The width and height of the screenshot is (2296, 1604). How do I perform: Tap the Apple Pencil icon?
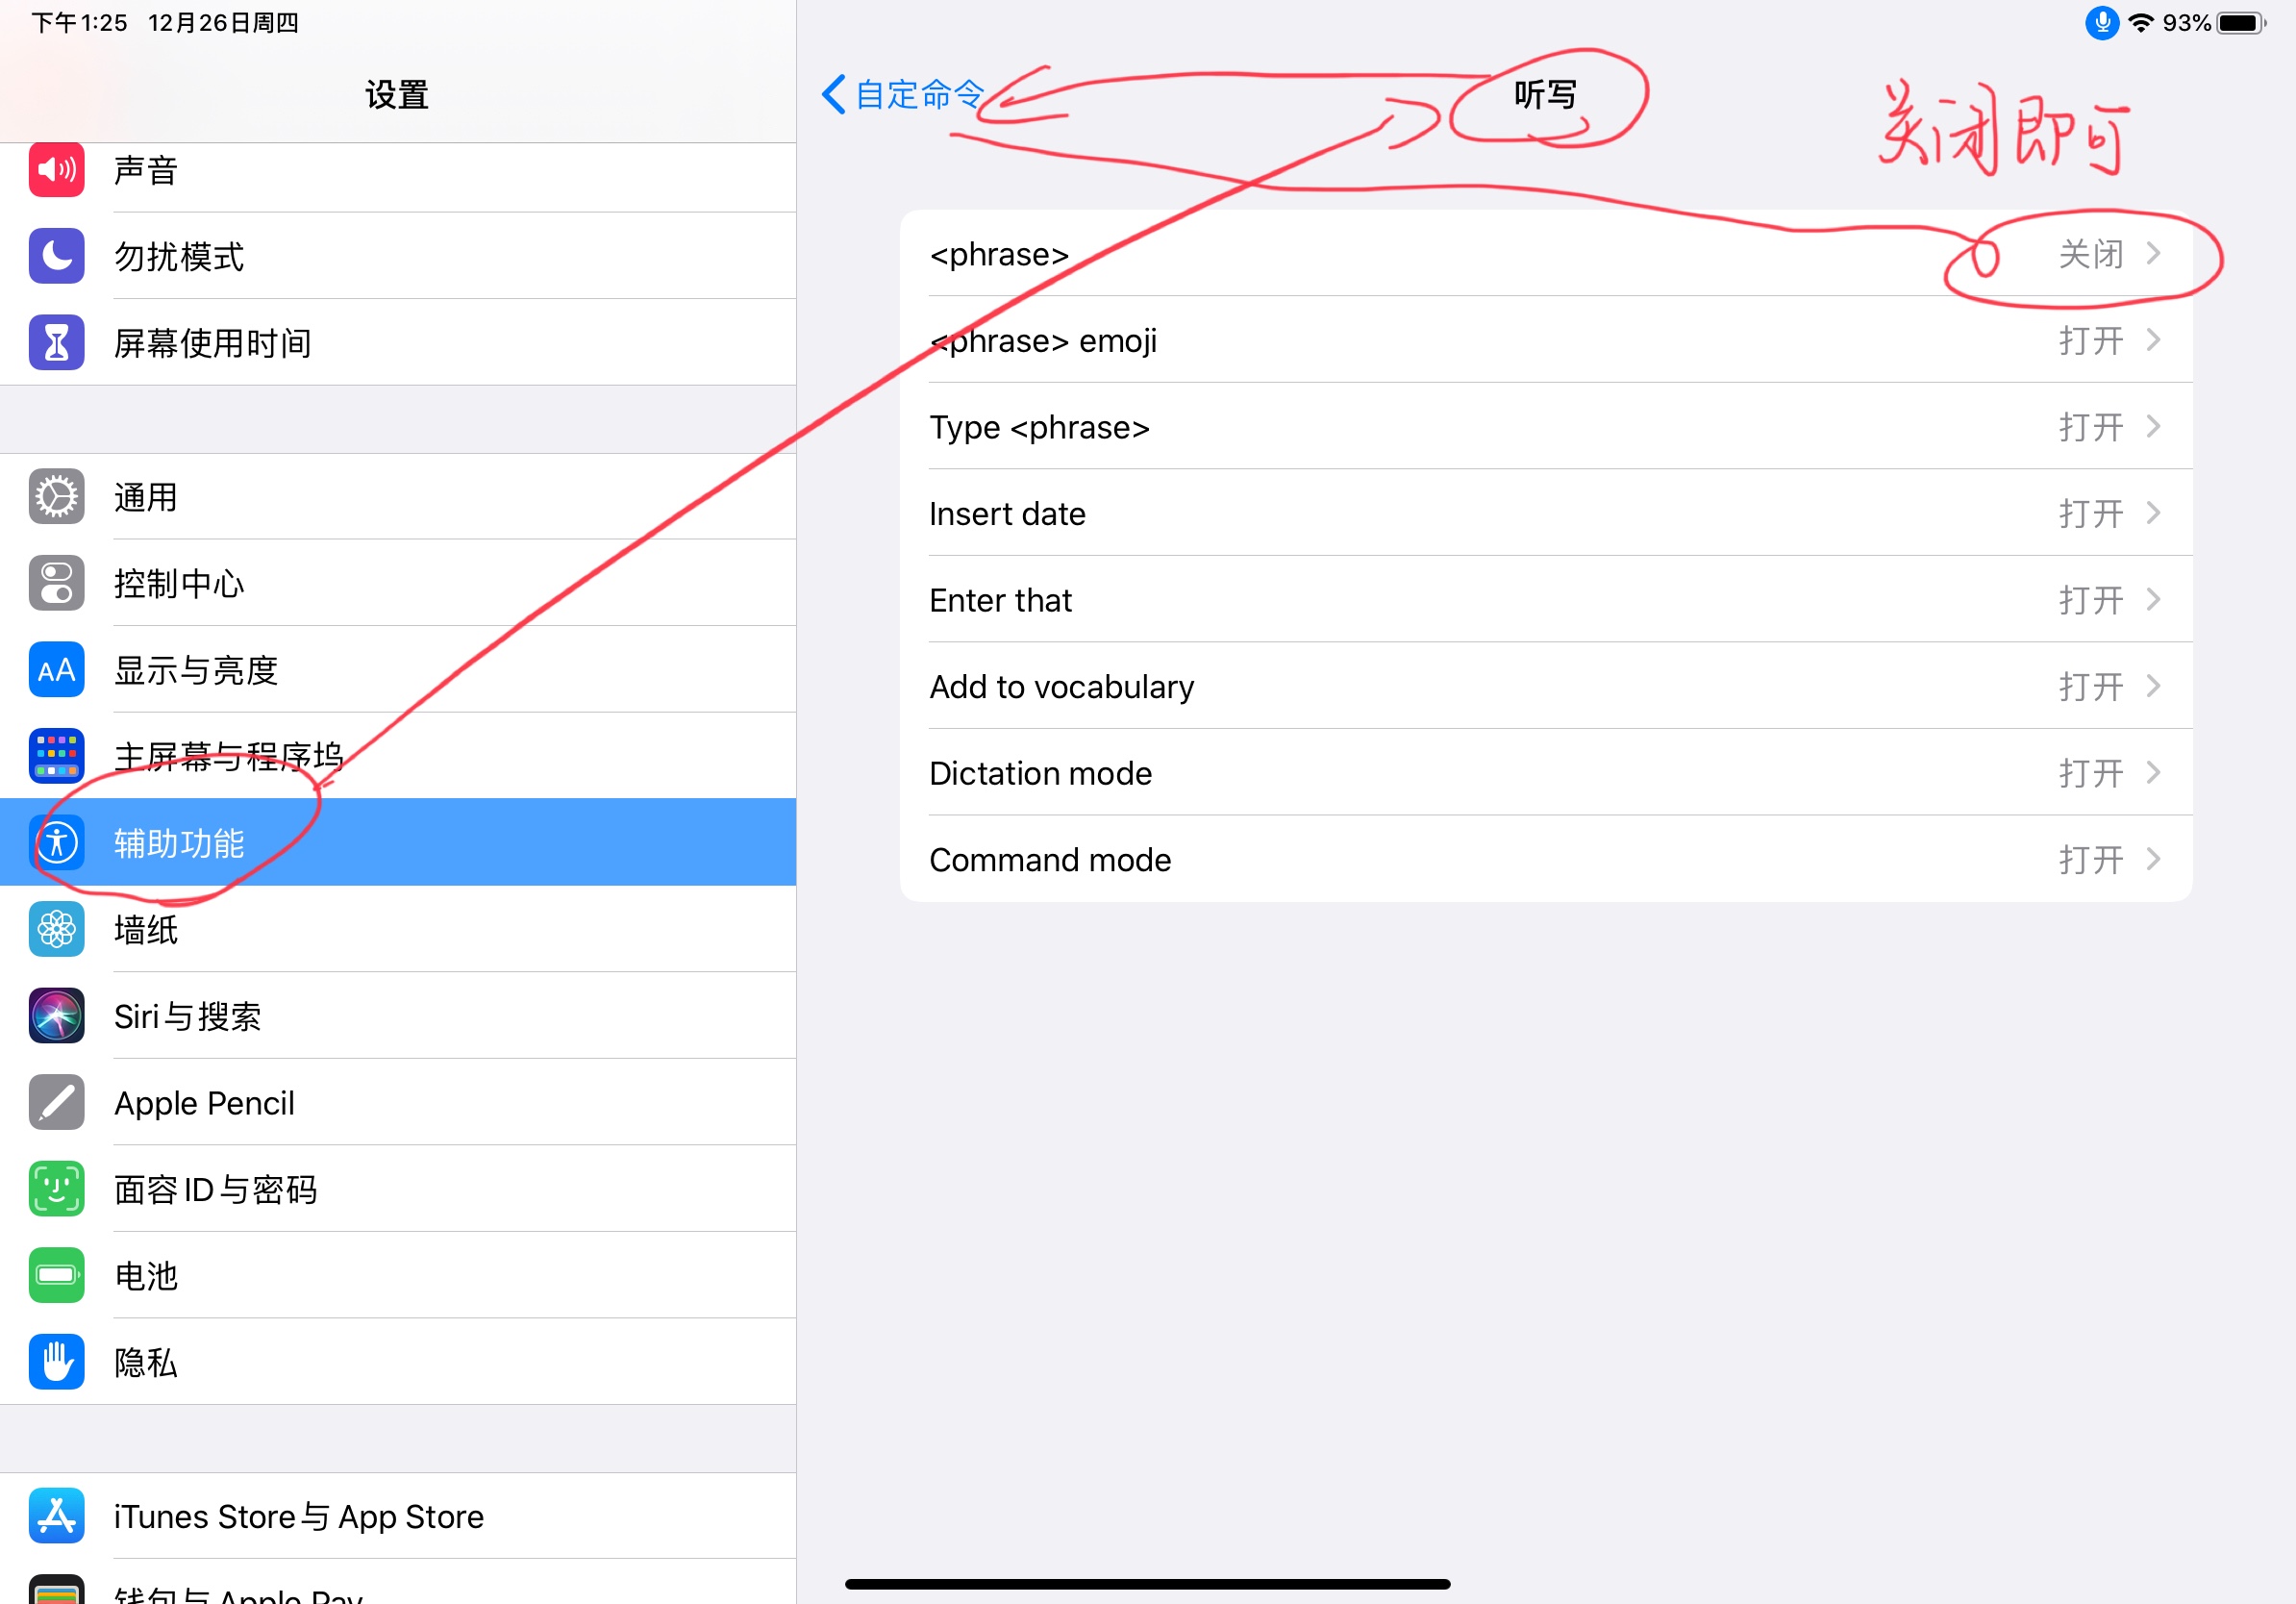(x=56, y=1103)
